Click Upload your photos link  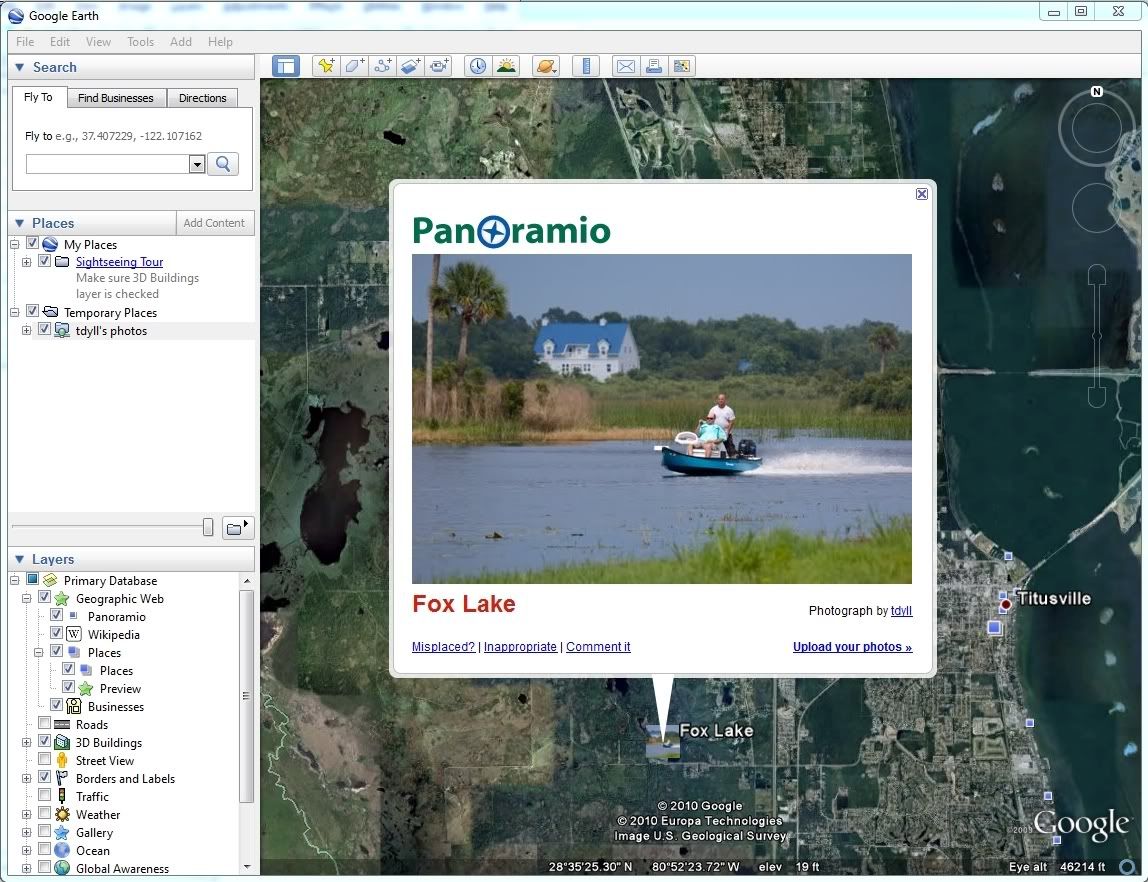pyautogui.click(x=852, y=646)
